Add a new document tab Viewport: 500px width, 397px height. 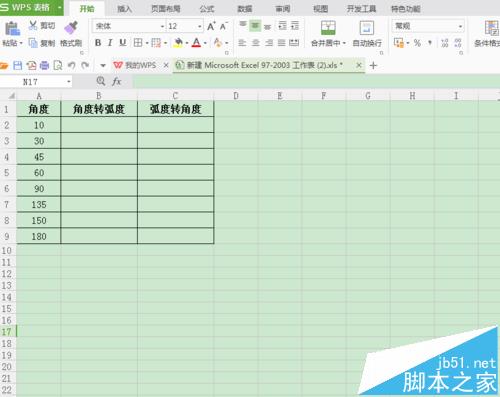pos(373,66)
